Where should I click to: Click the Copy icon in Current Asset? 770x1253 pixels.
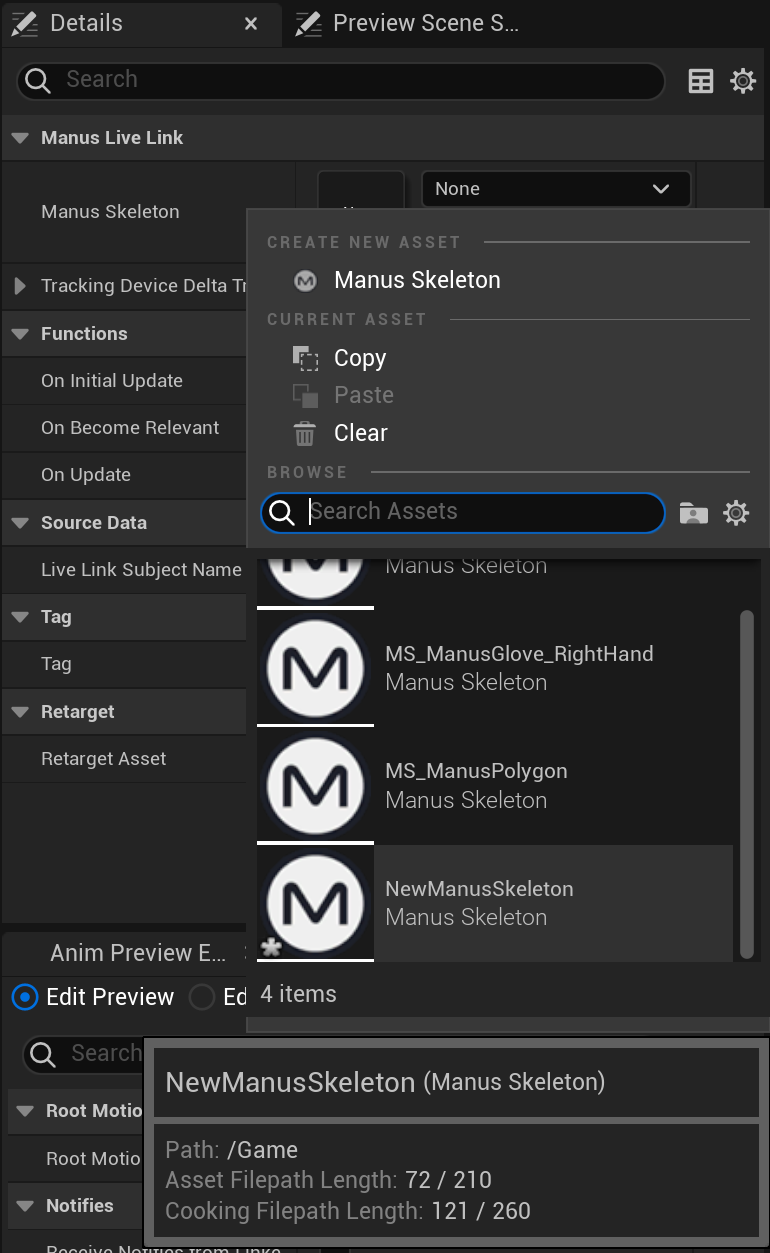305,358
